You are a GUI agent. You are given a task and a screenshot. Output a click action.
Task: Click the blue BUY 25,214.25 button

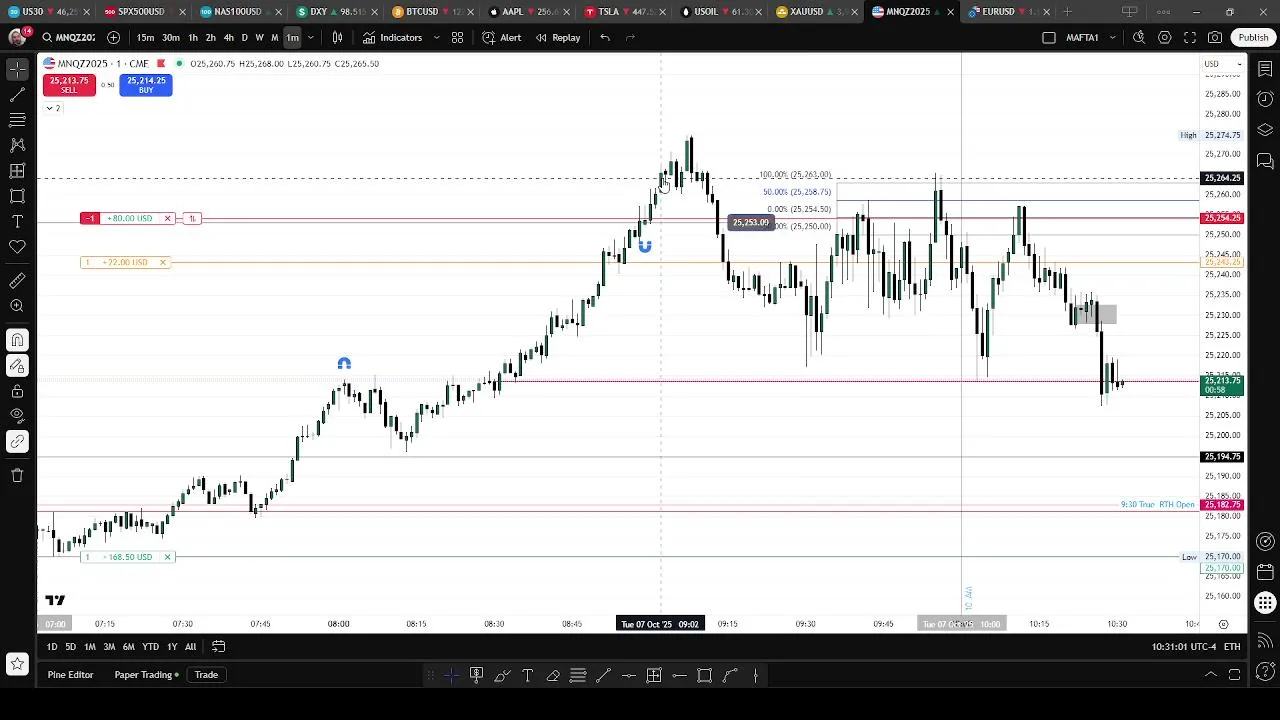pos(146,85)
